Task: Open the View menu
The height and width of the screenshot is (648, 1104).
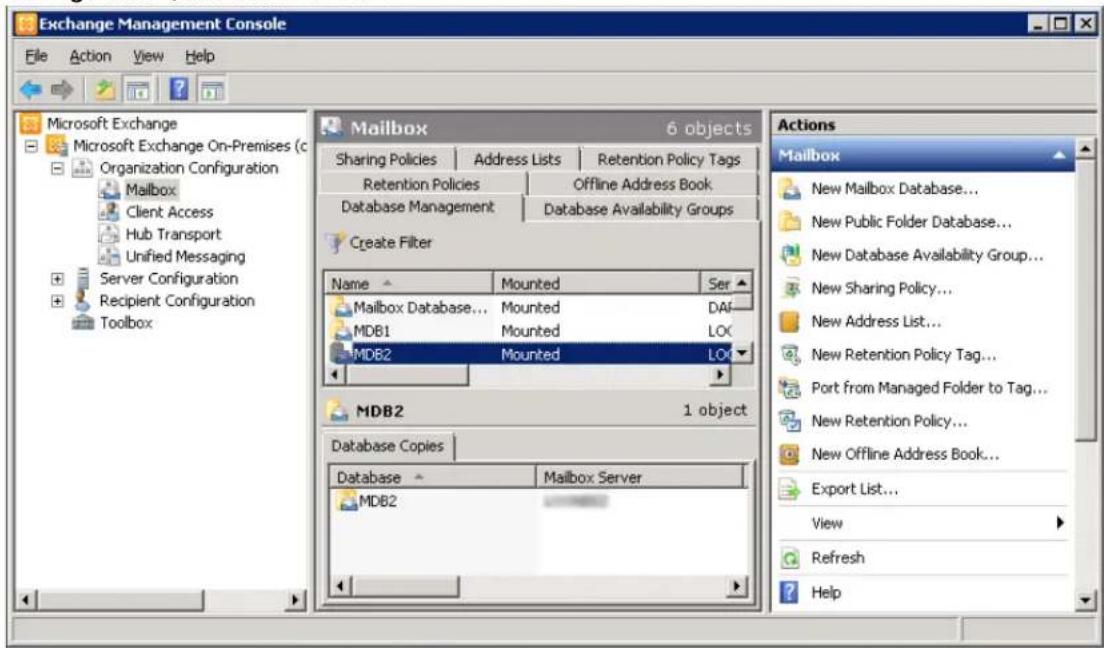Action: pos(149,56)
